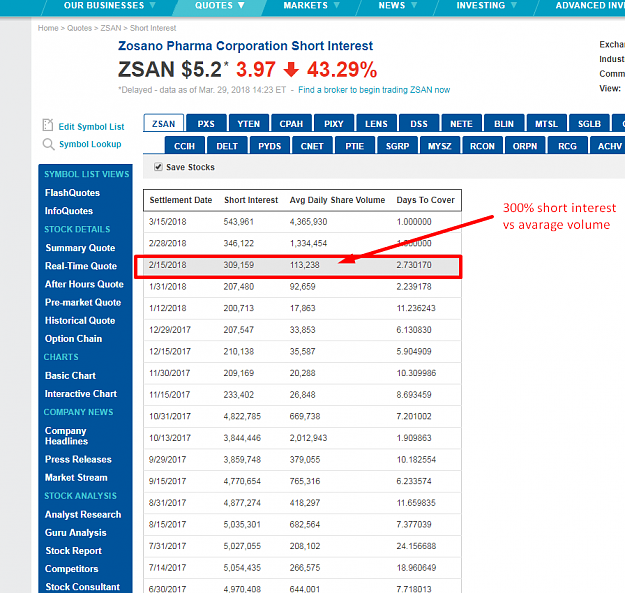Open the Quotes navigation dropdown
This screenshot has width=625, height=593.
[x=219, y=6]
